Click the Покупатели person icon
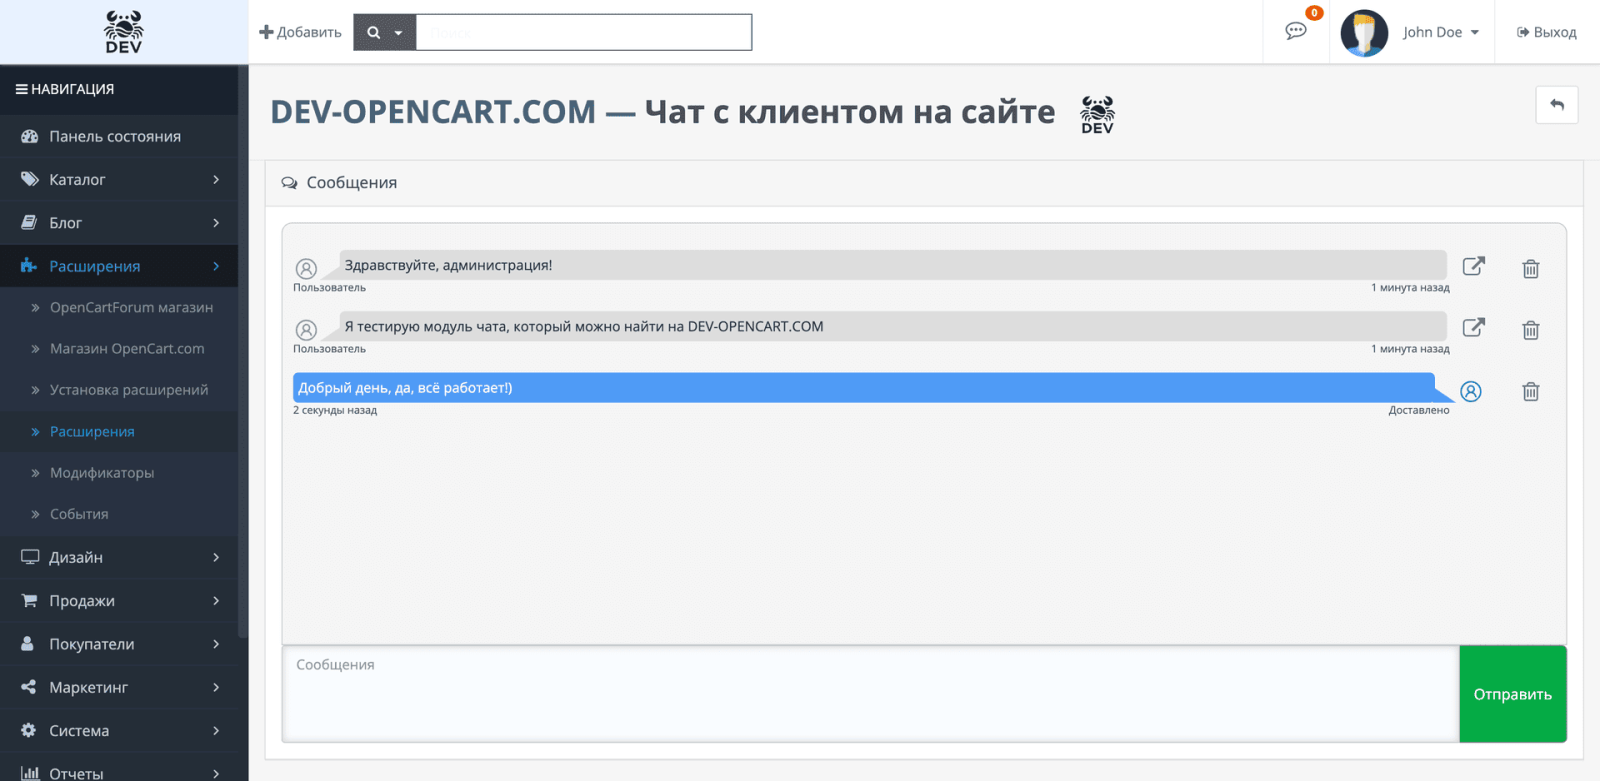This screenshot has height=782, width=1600. point(28,644)
